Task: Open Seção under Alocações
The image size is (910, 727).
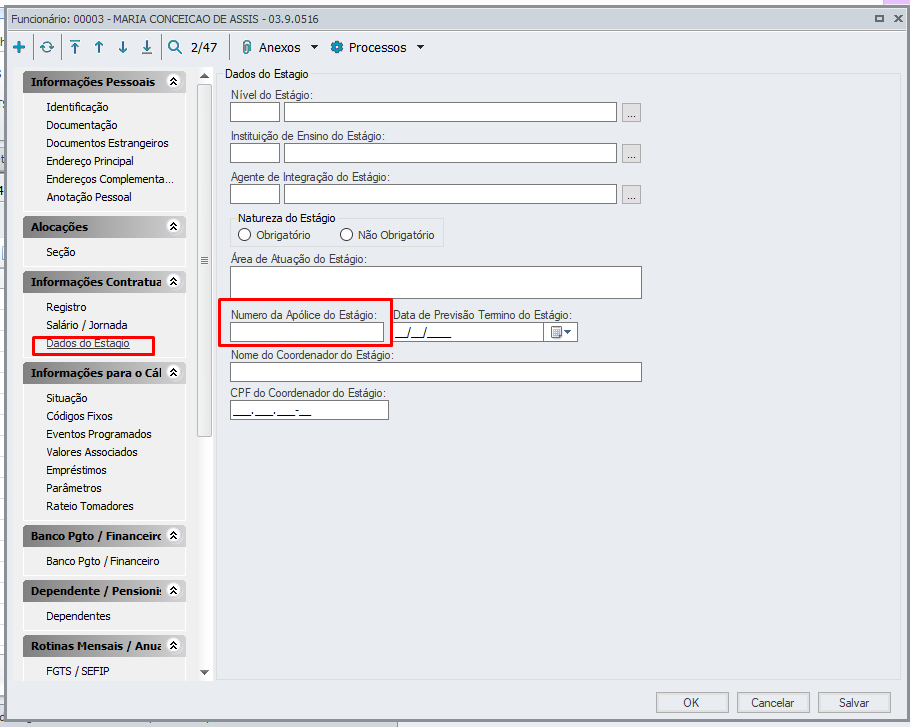Action: tap(61, 252)
